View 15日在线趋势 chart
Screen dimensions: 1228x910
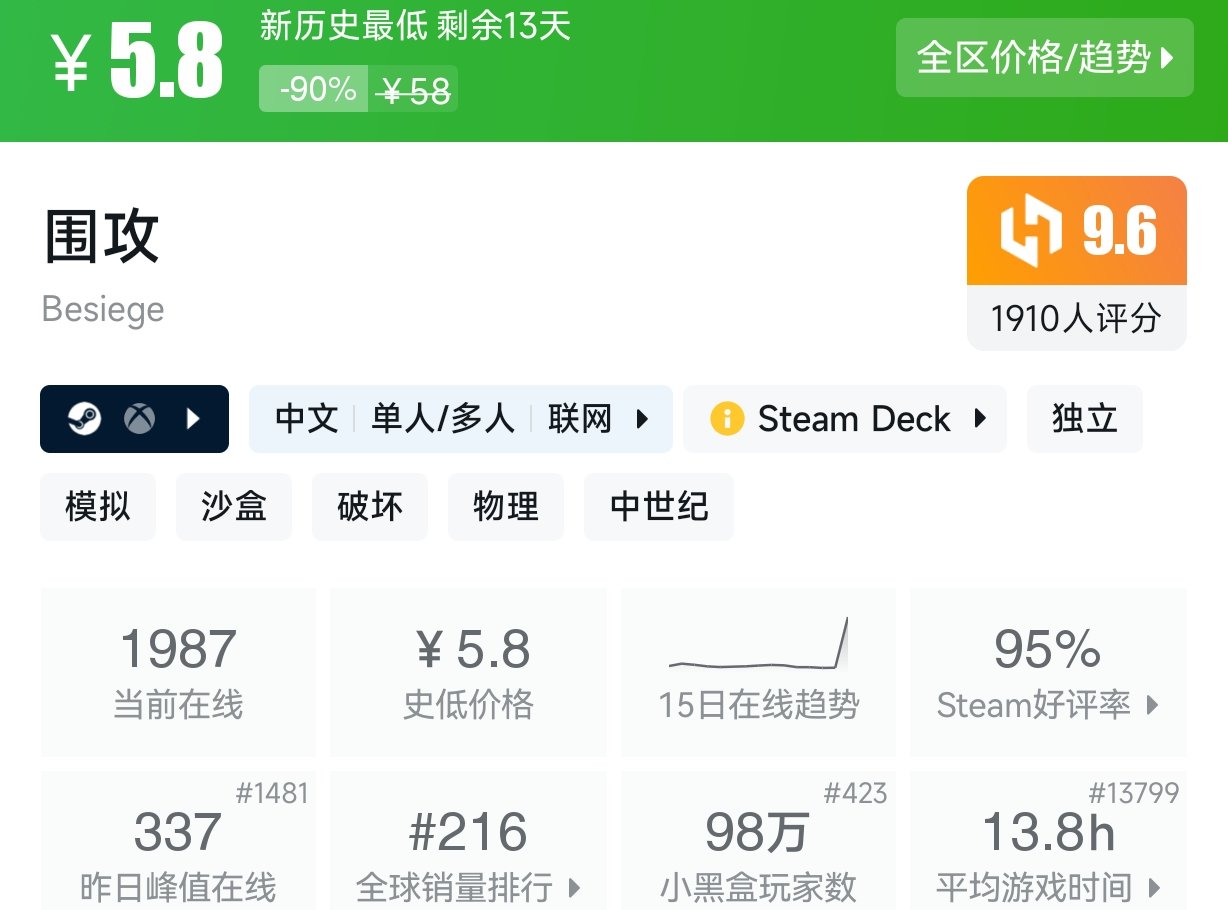[758, 672]
